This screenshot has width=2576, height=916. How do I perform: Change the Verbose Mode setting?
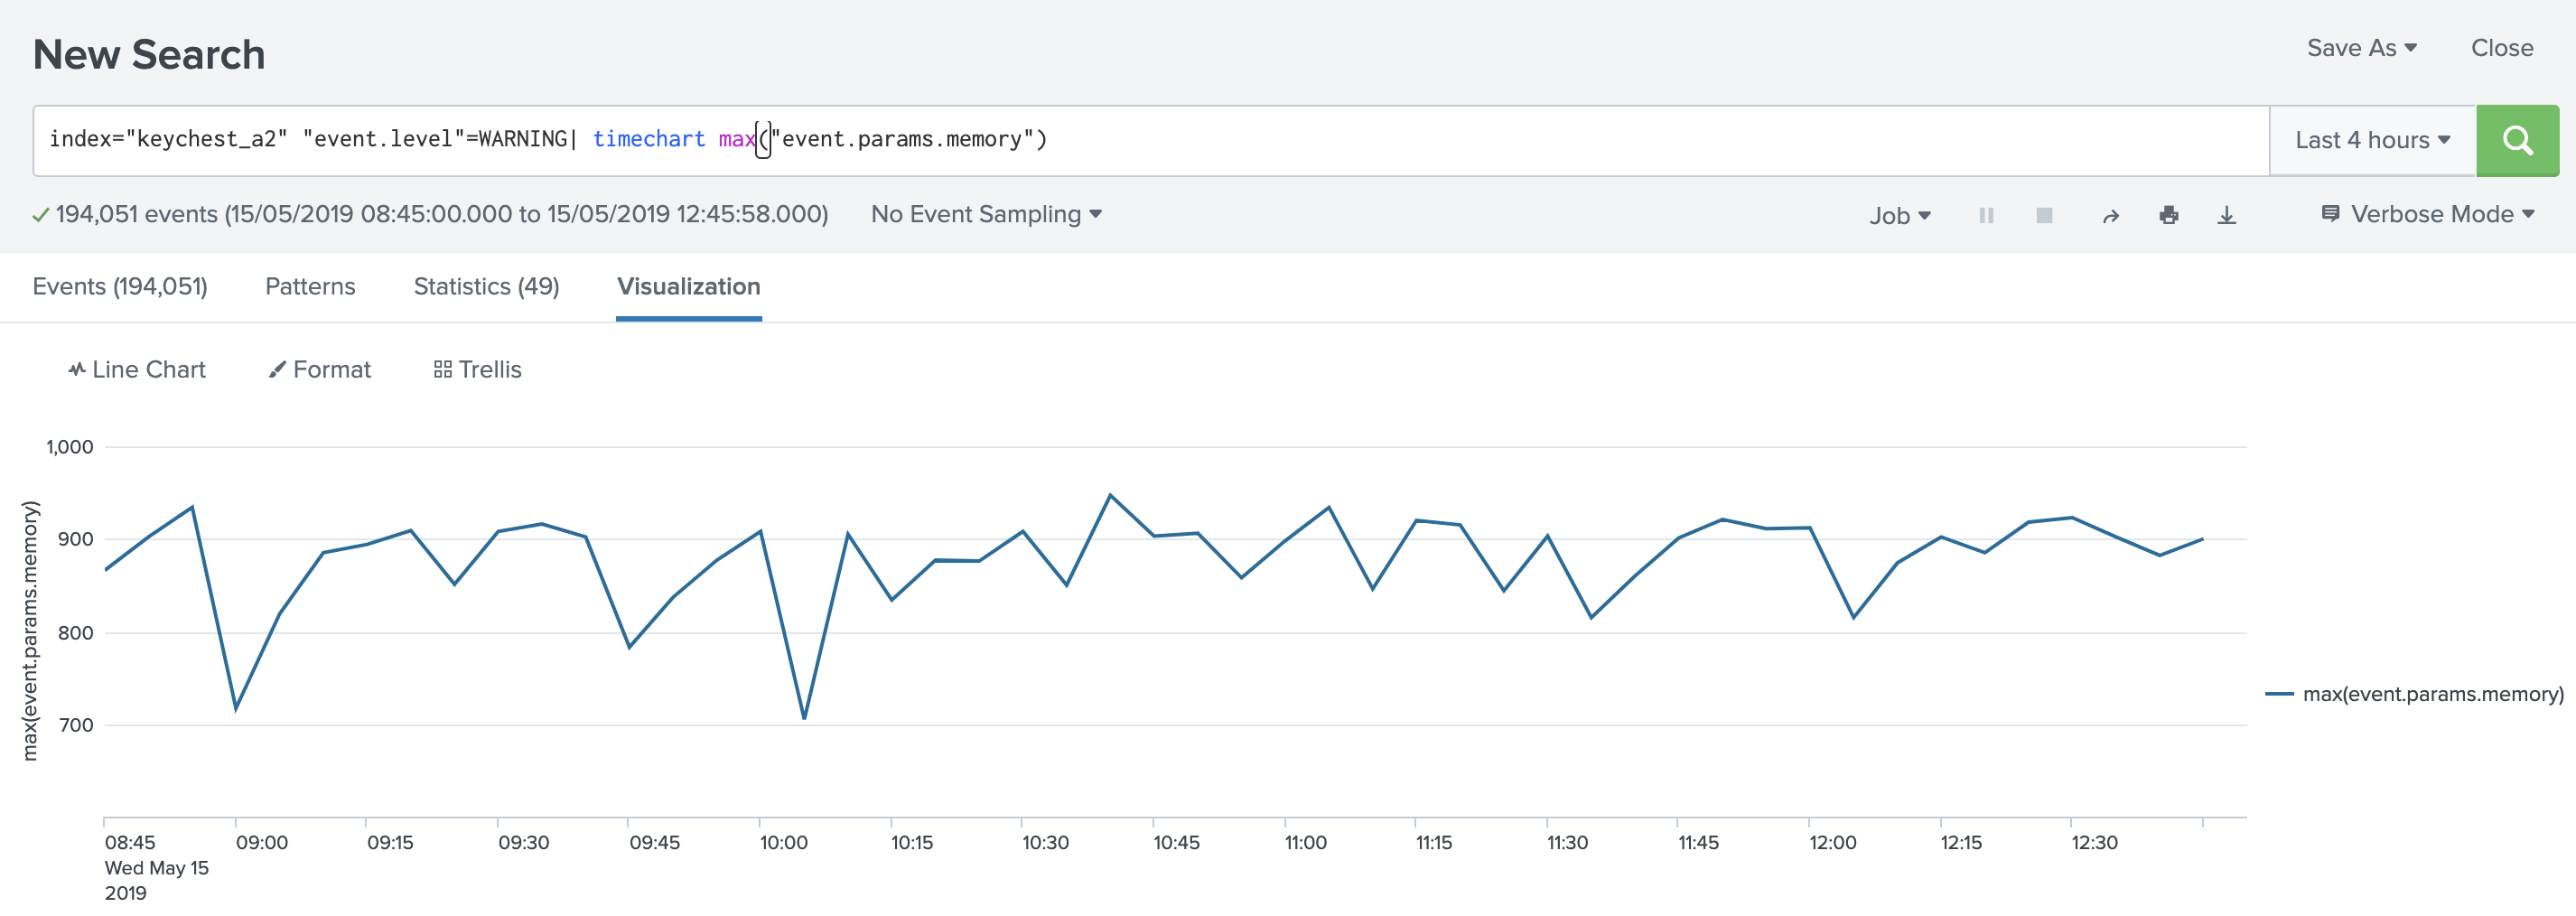pos(2427,214)
